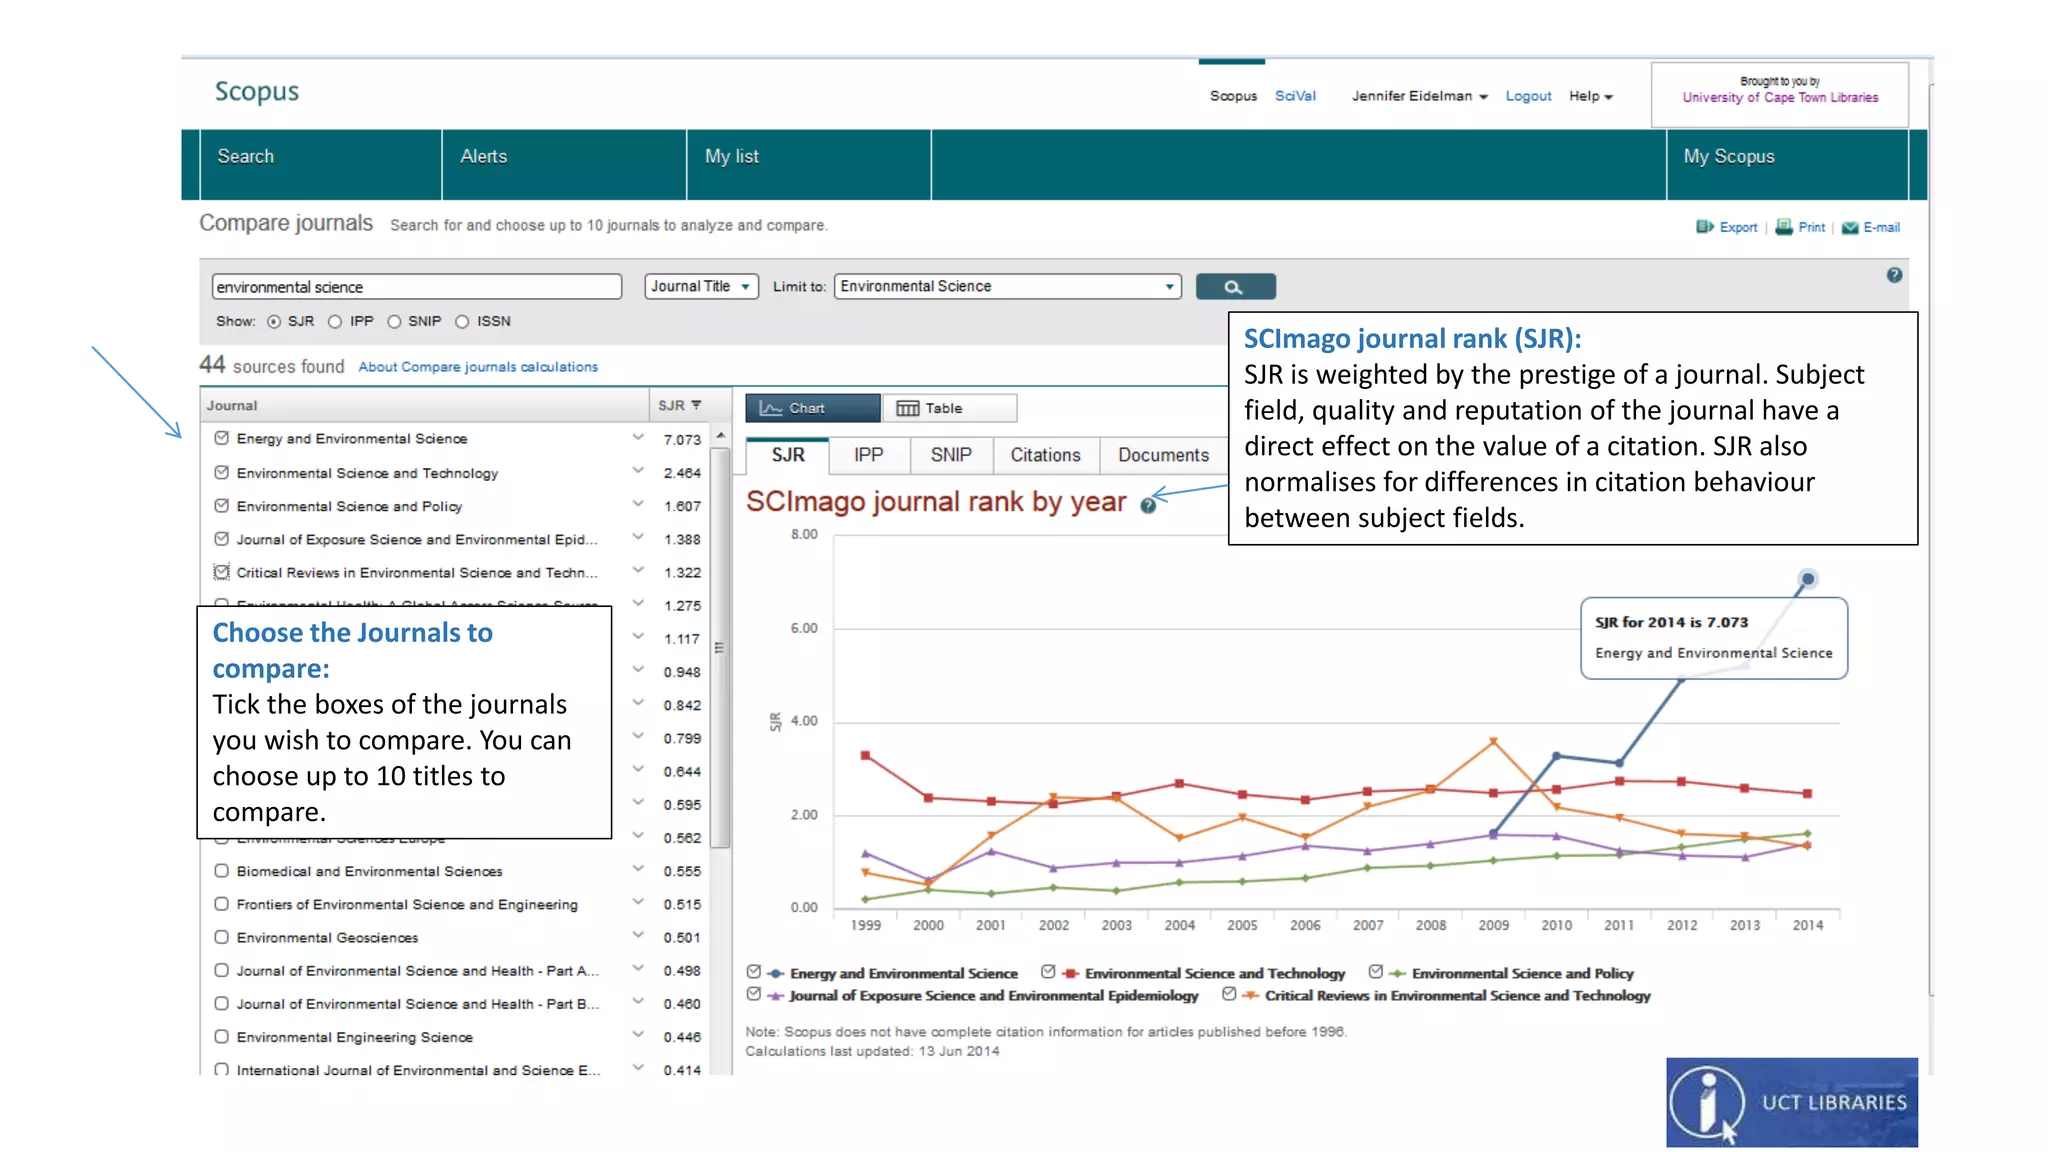The image size is (2048, 1152).
Task: Click the Journal column header
Action: (424, 405)
